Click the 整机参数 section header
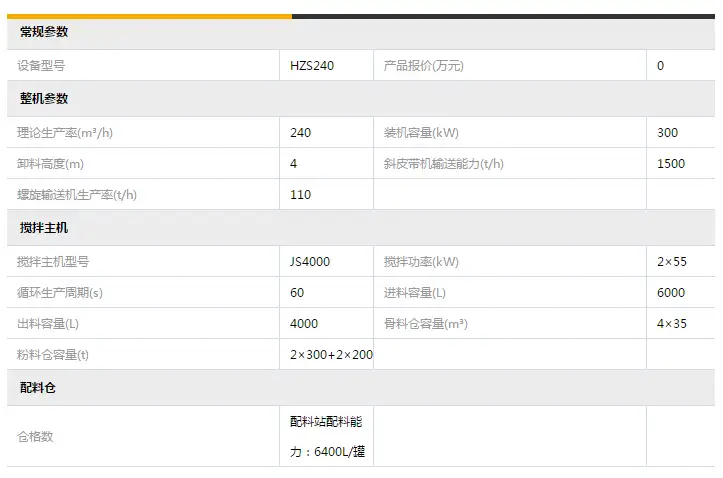The height and width of the screenshot is (478, 723). point(44,98)
